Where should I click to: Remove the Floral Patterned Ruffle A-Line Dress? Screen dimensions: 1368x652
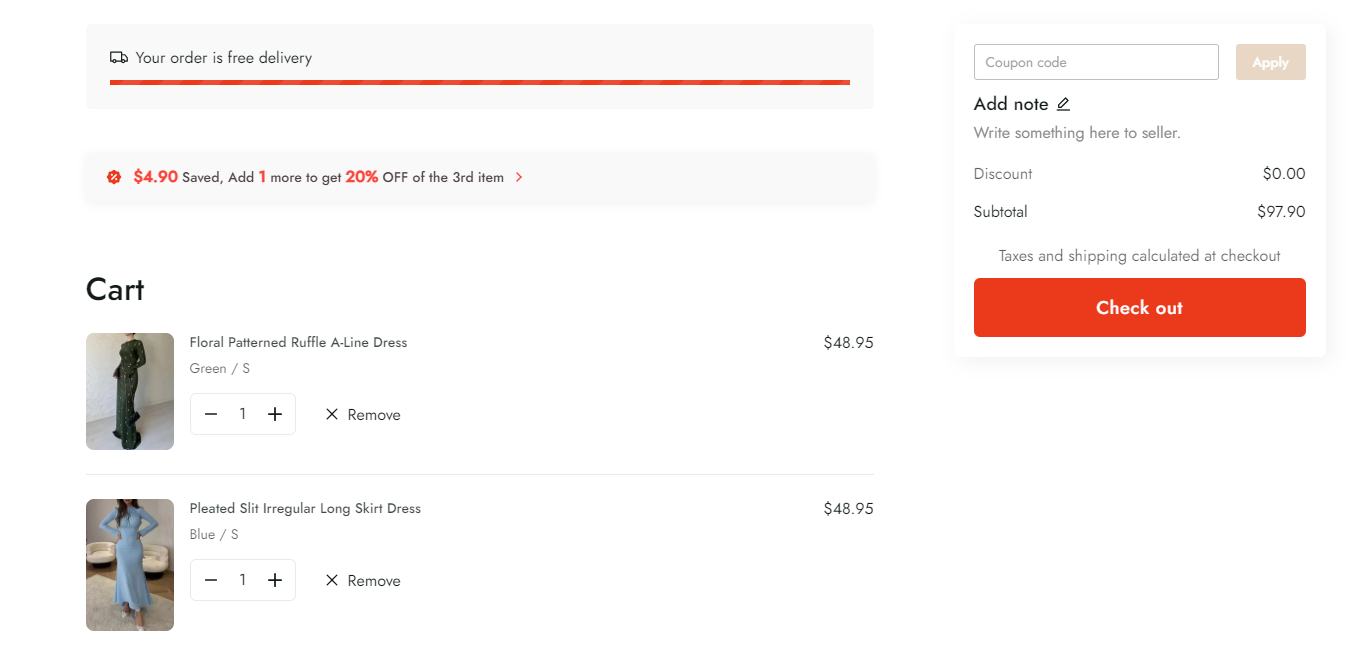point(362,415)
